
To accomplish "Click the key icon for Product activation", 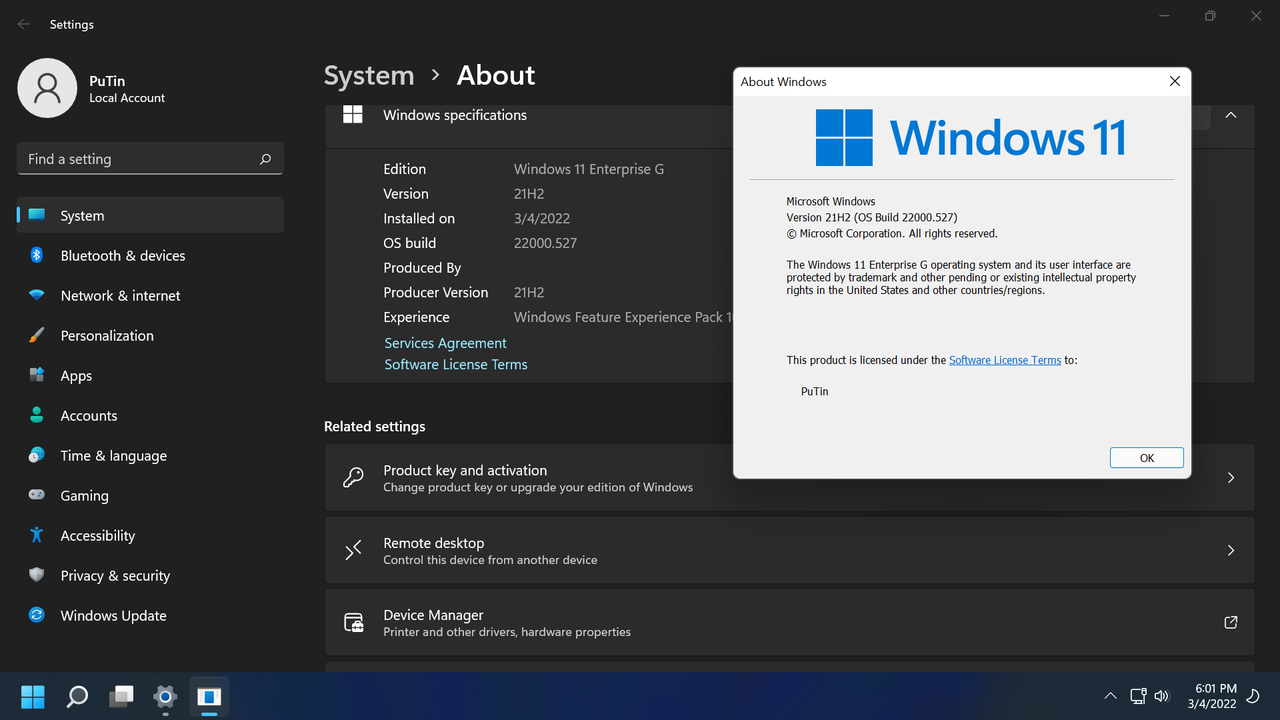I will [x=353, y=477].
